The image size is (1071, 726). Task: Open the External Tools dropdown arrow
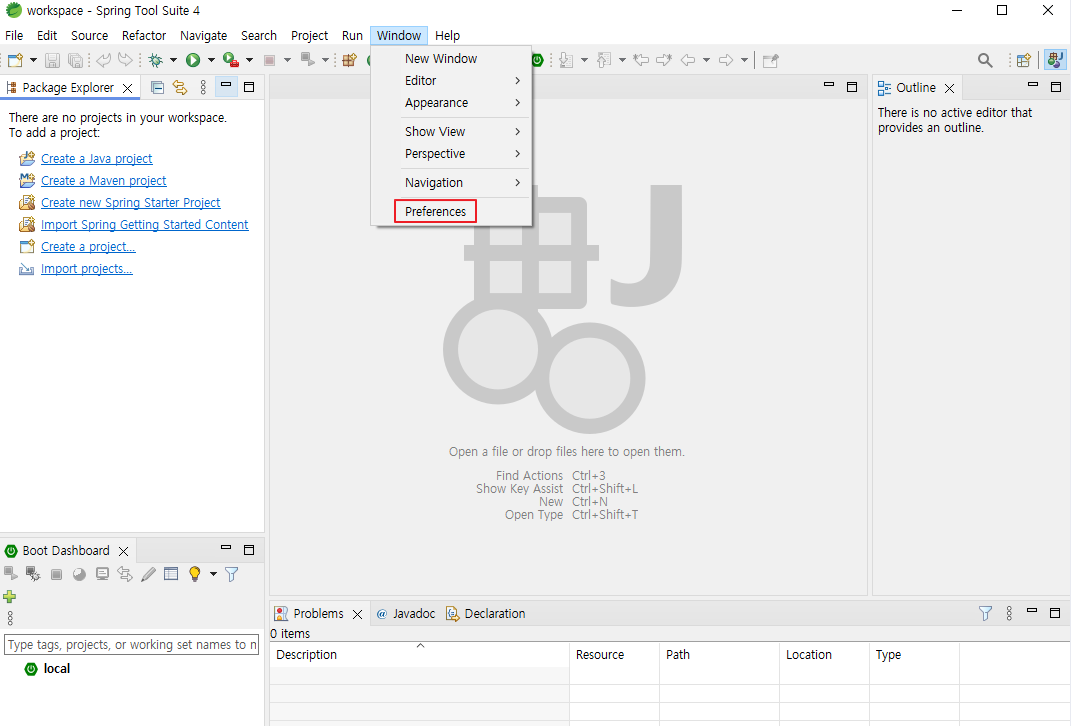pos(249,60)
